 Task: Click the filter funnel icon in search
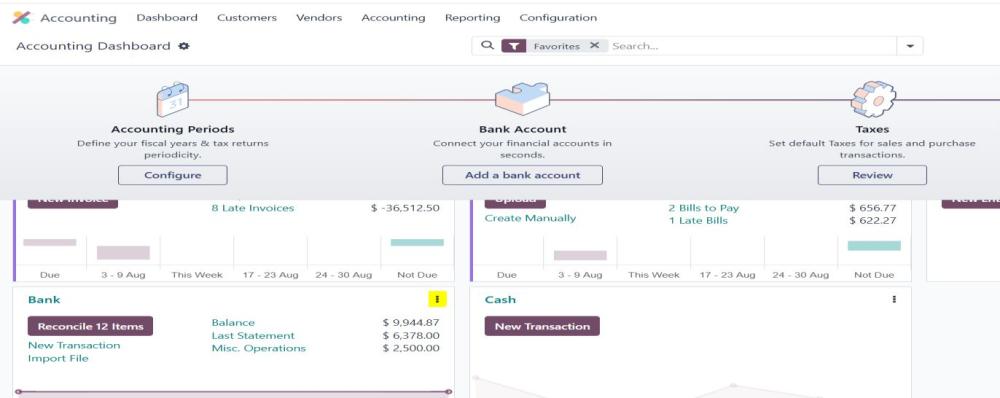click(514, 46)
